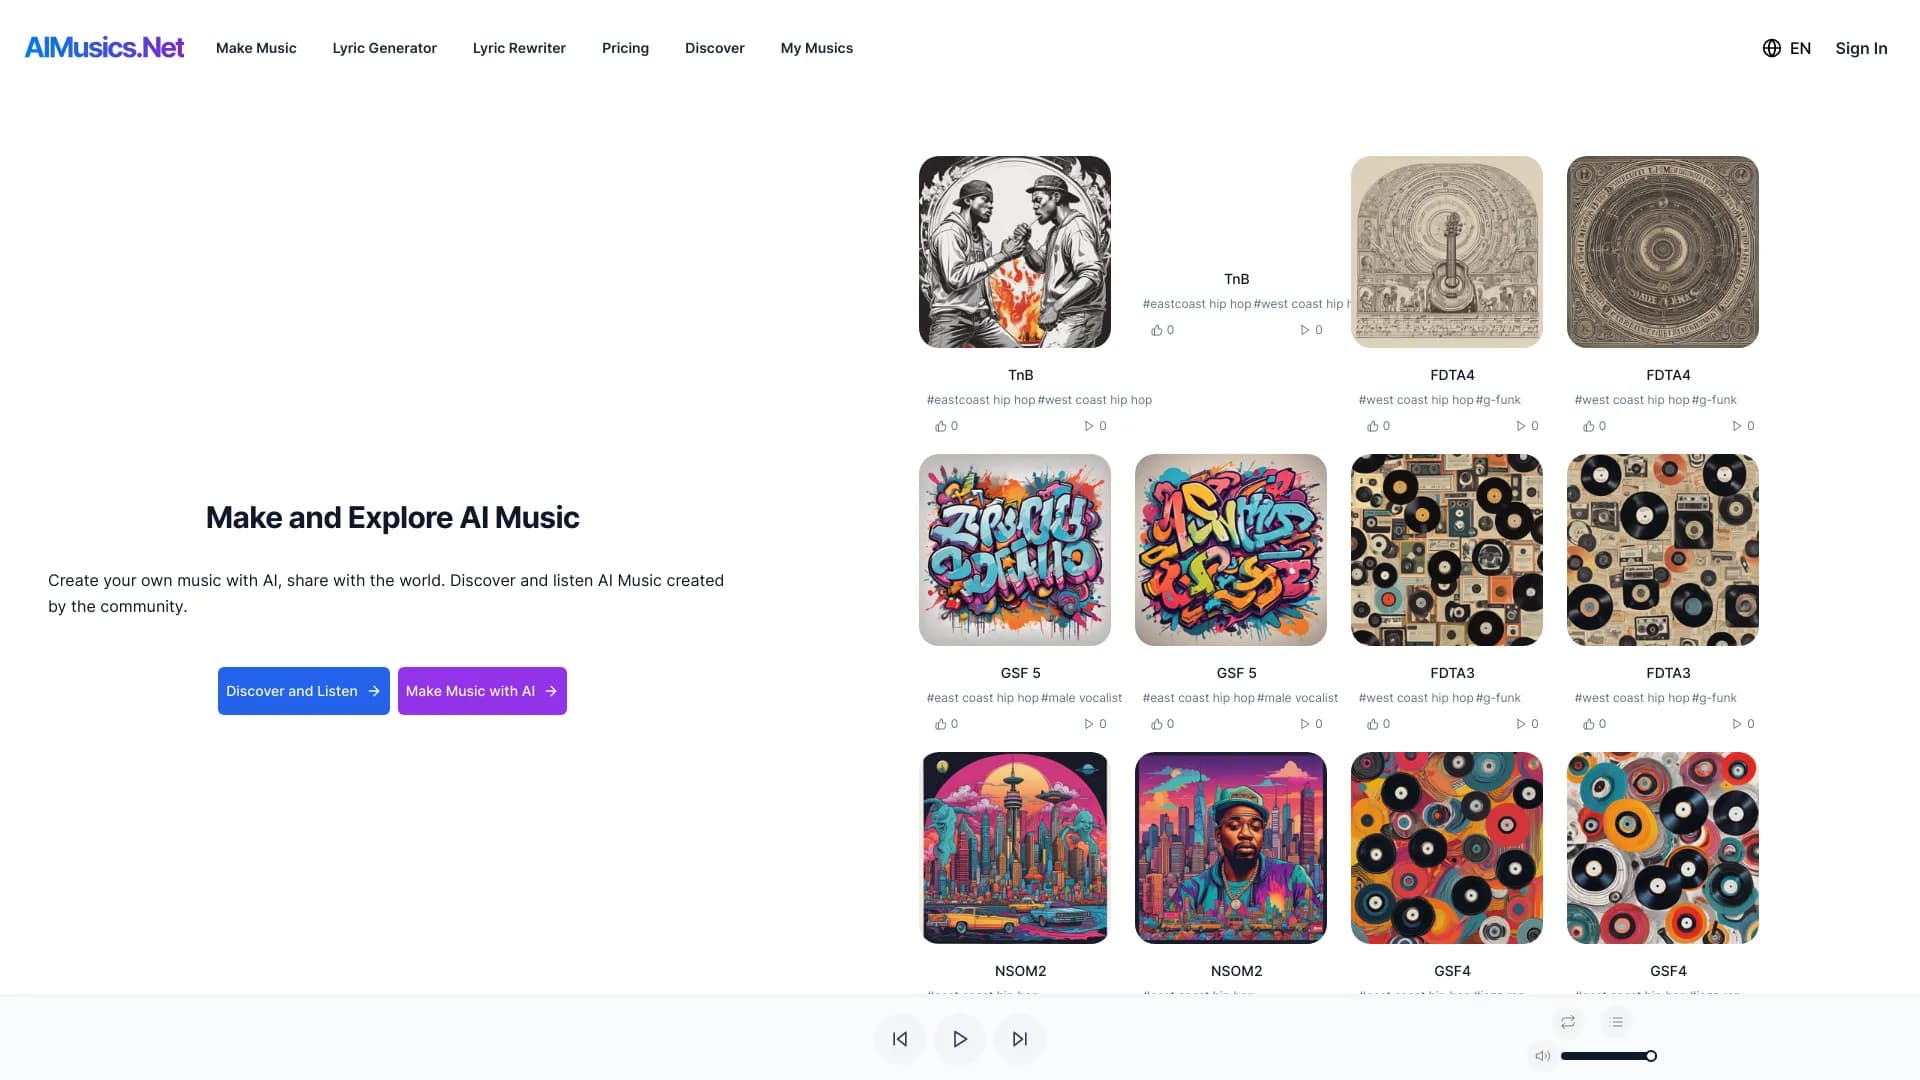Open the language globe selector
Image resolution: width=1920 pixels, height=1080 pixels.
coord(1770,47)
